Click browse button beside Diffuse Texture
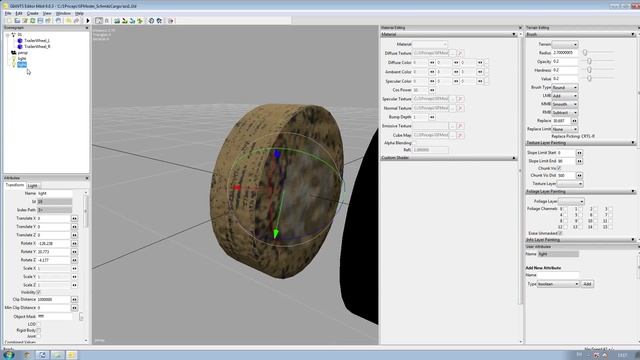The image size is (640, 360). [452, 53]
